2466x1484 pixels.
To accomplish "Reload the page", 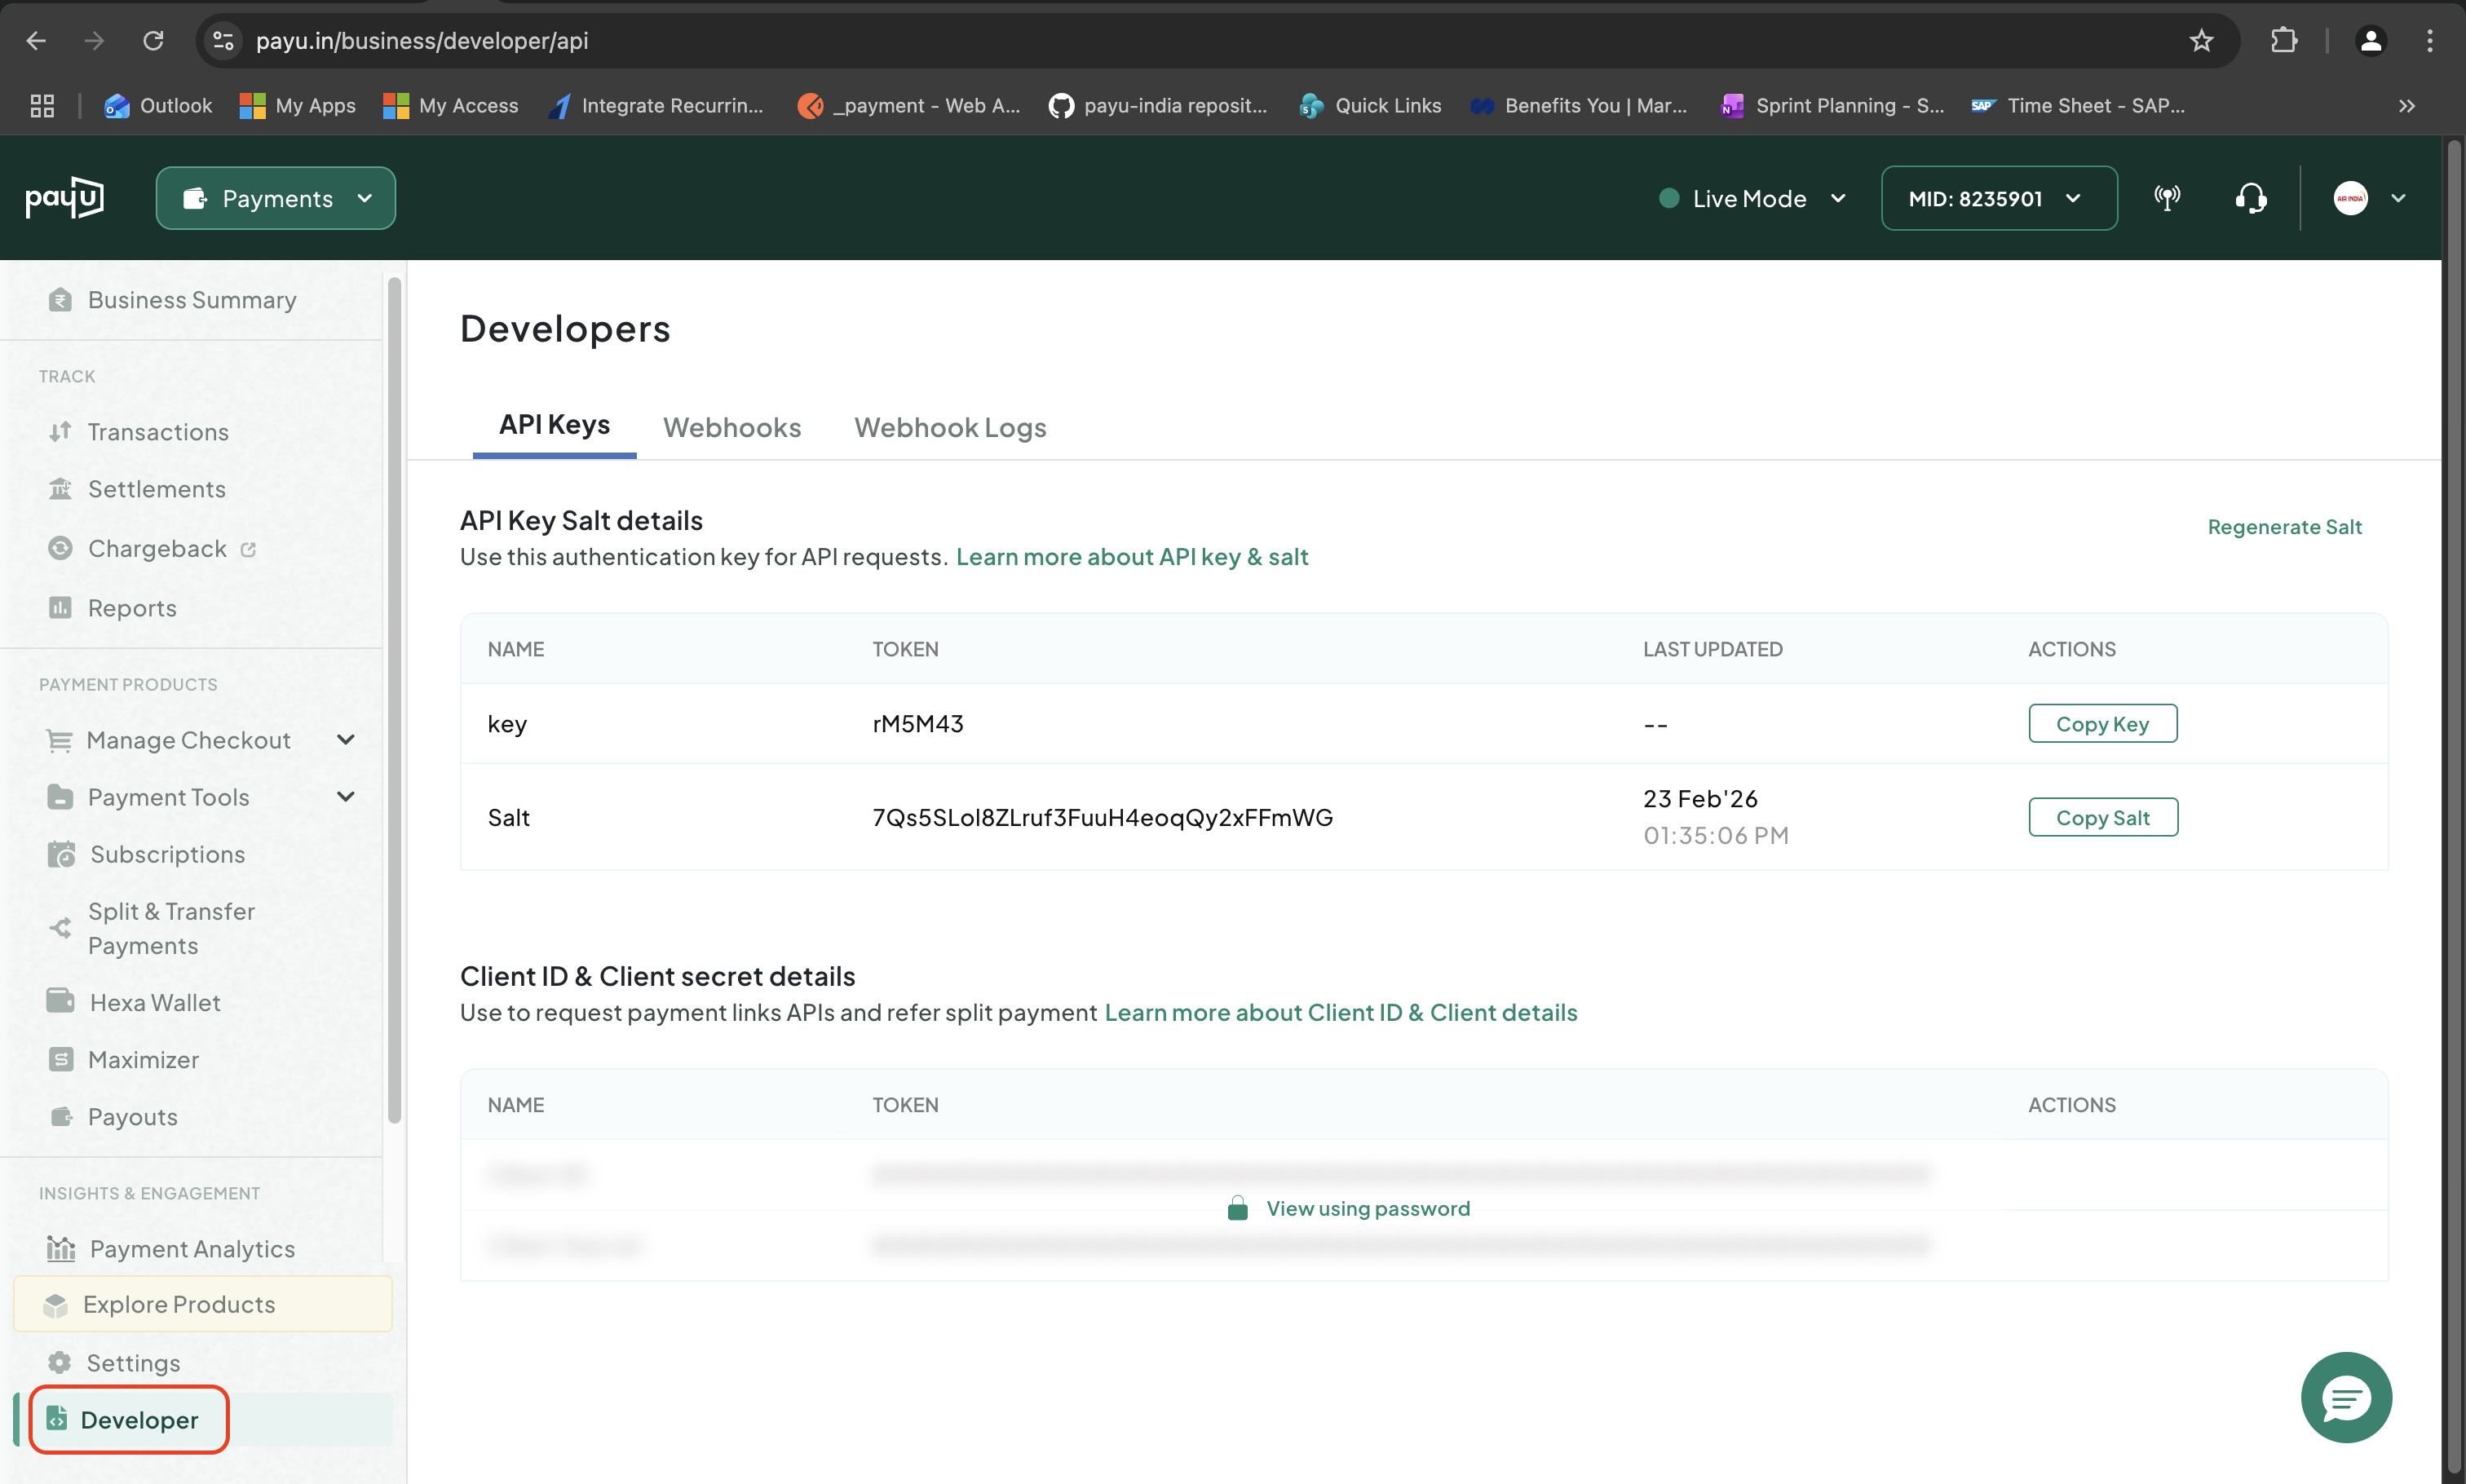I will pyautogui.click(x=153, y=41).
